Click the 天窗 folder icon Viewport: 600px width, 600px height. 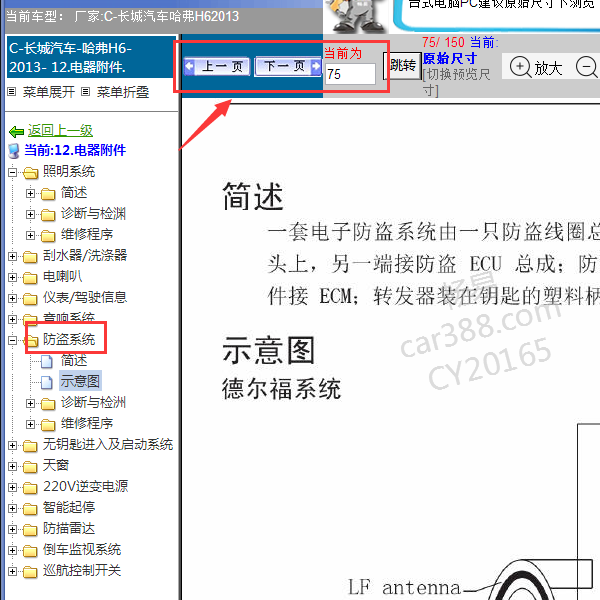point(30,467)
